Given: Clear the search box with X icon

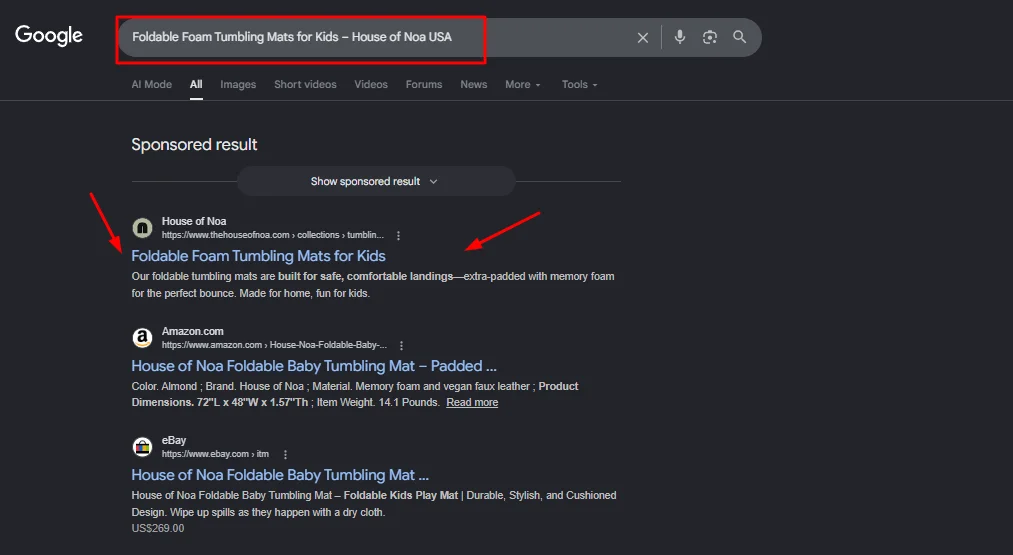Looking at the screenshot, I should click(x=643, y=37).
